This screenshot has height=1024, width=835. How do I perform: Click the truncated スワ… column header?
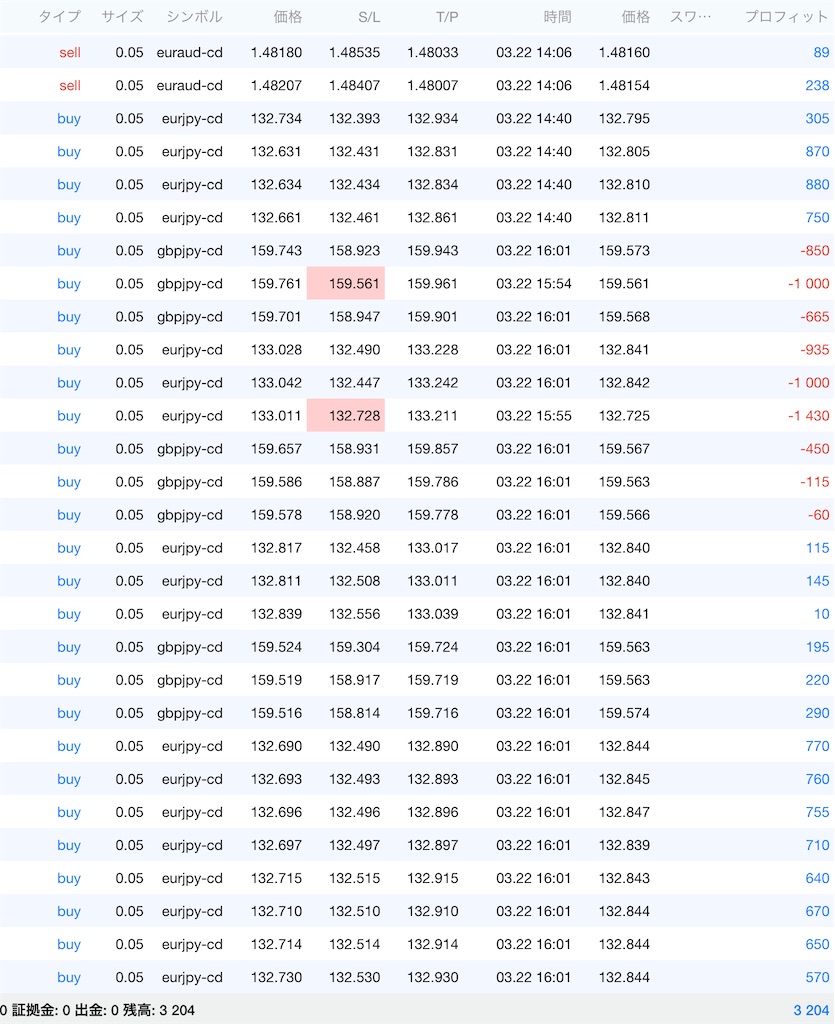tap(691, 16)
